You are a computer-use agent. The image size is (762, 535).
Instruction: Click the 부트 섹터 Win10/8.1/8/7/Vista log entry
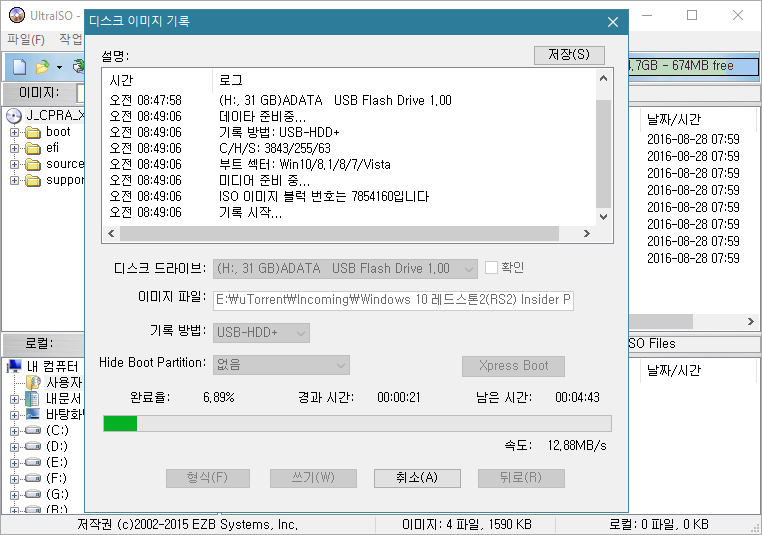305,164
